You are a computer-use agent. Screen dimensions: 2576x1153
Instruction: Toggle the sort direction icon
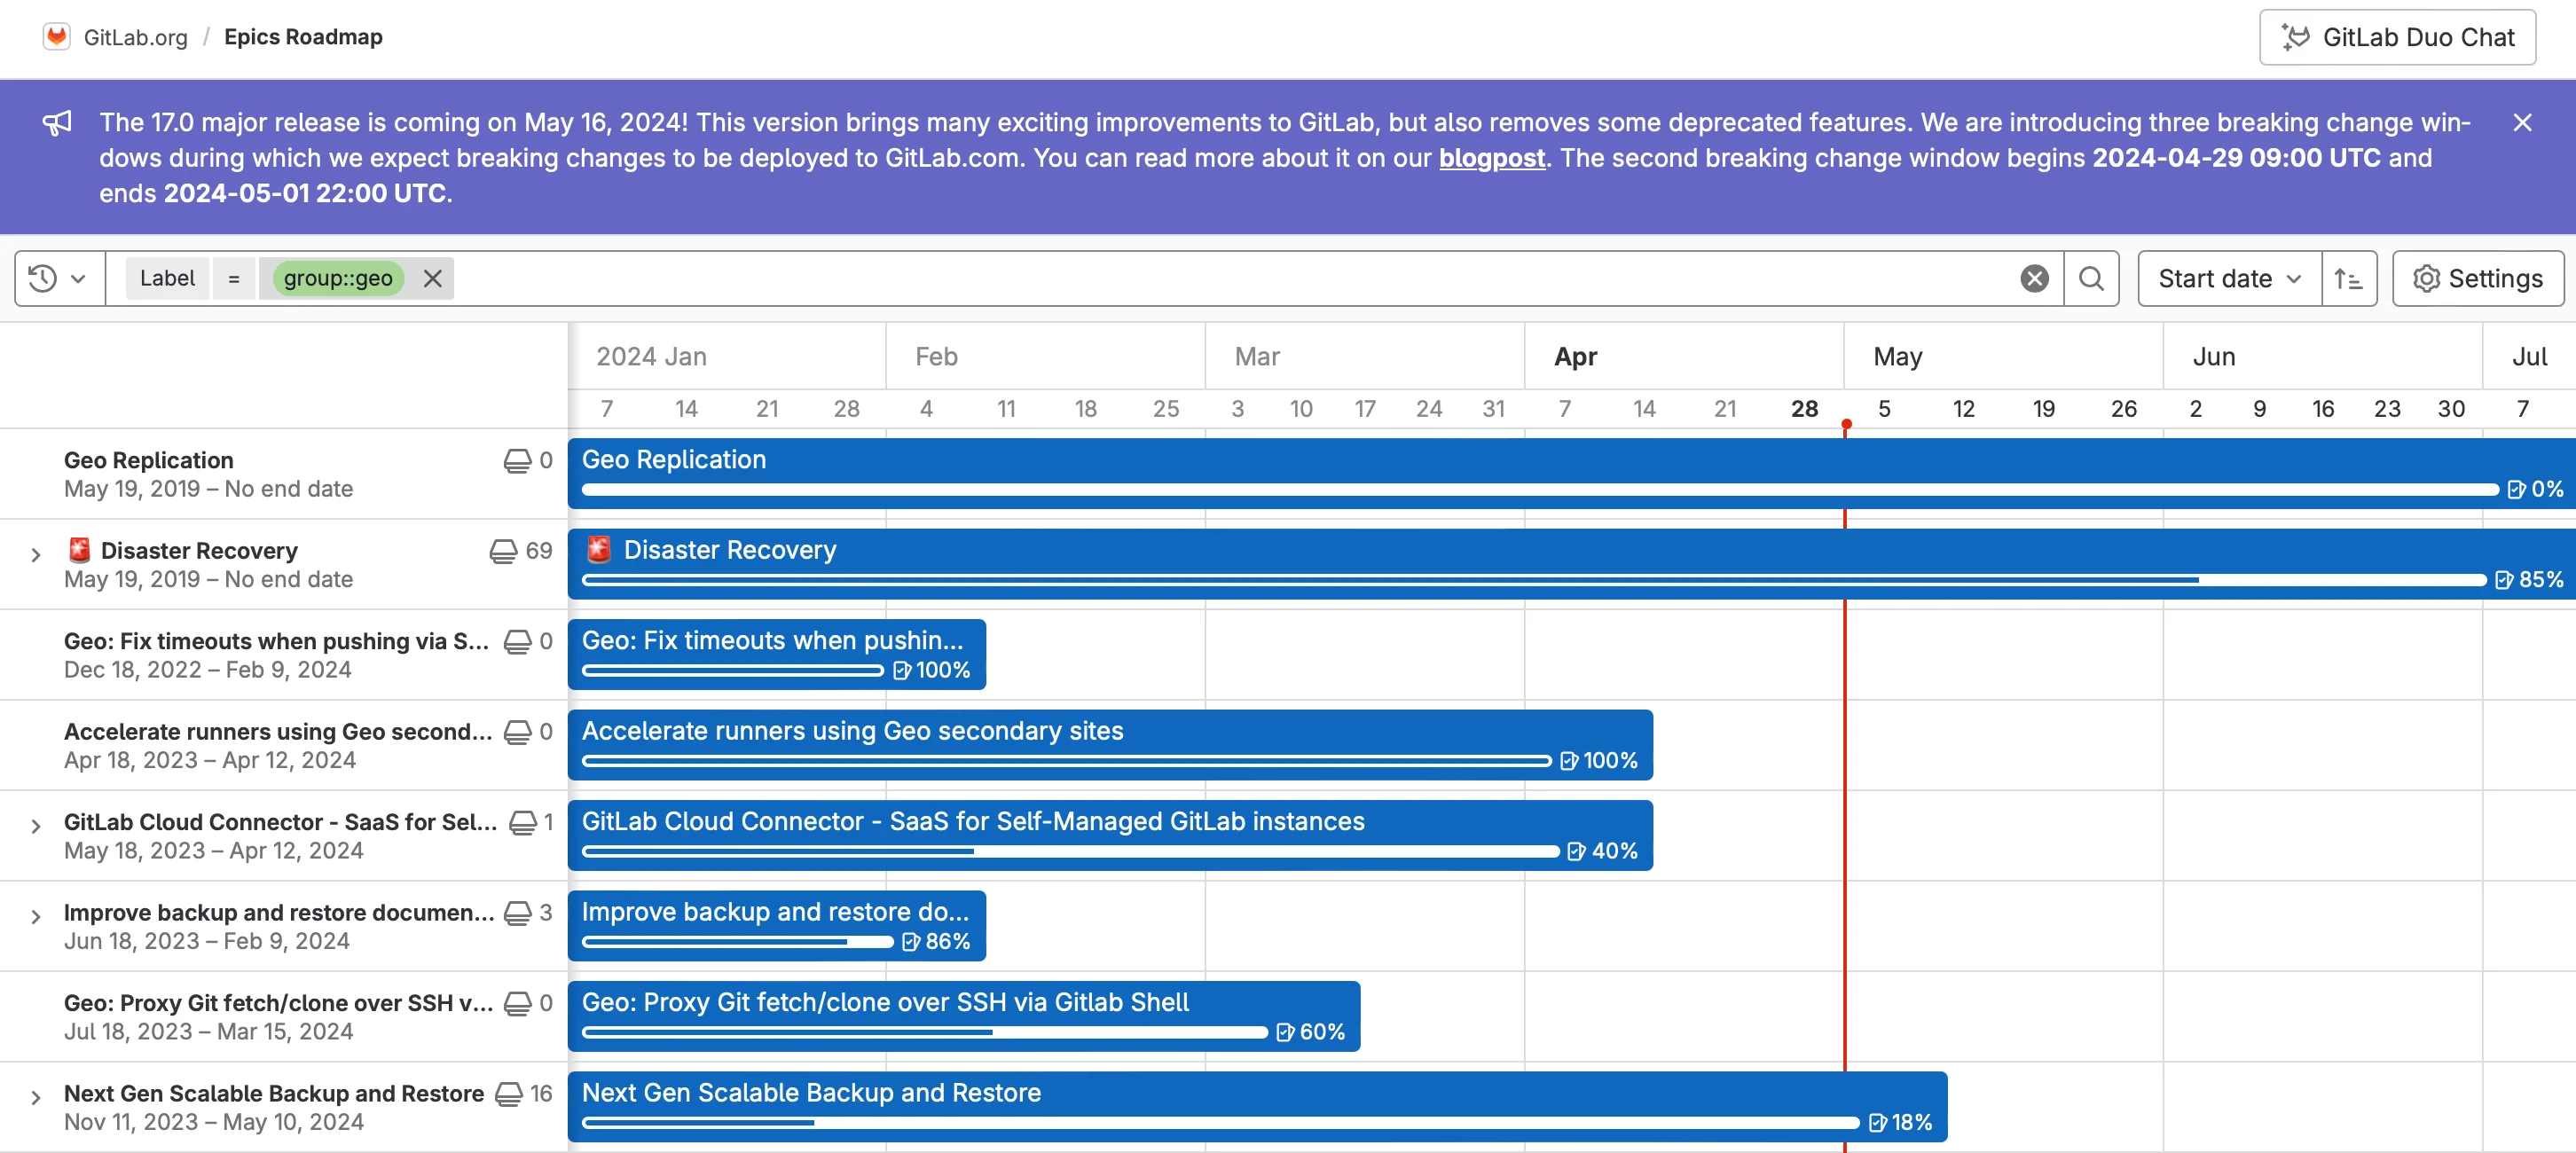coord(2347,278)
